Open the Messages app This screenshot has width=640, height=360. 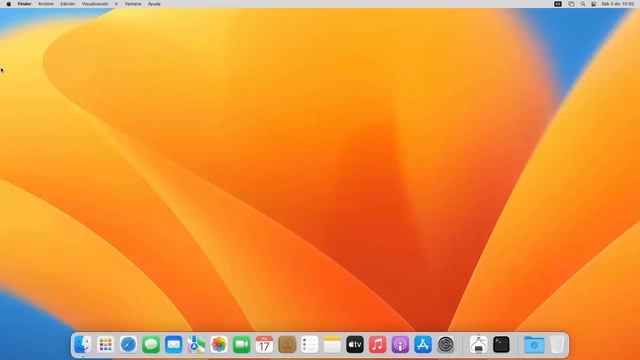click(151, 345)
